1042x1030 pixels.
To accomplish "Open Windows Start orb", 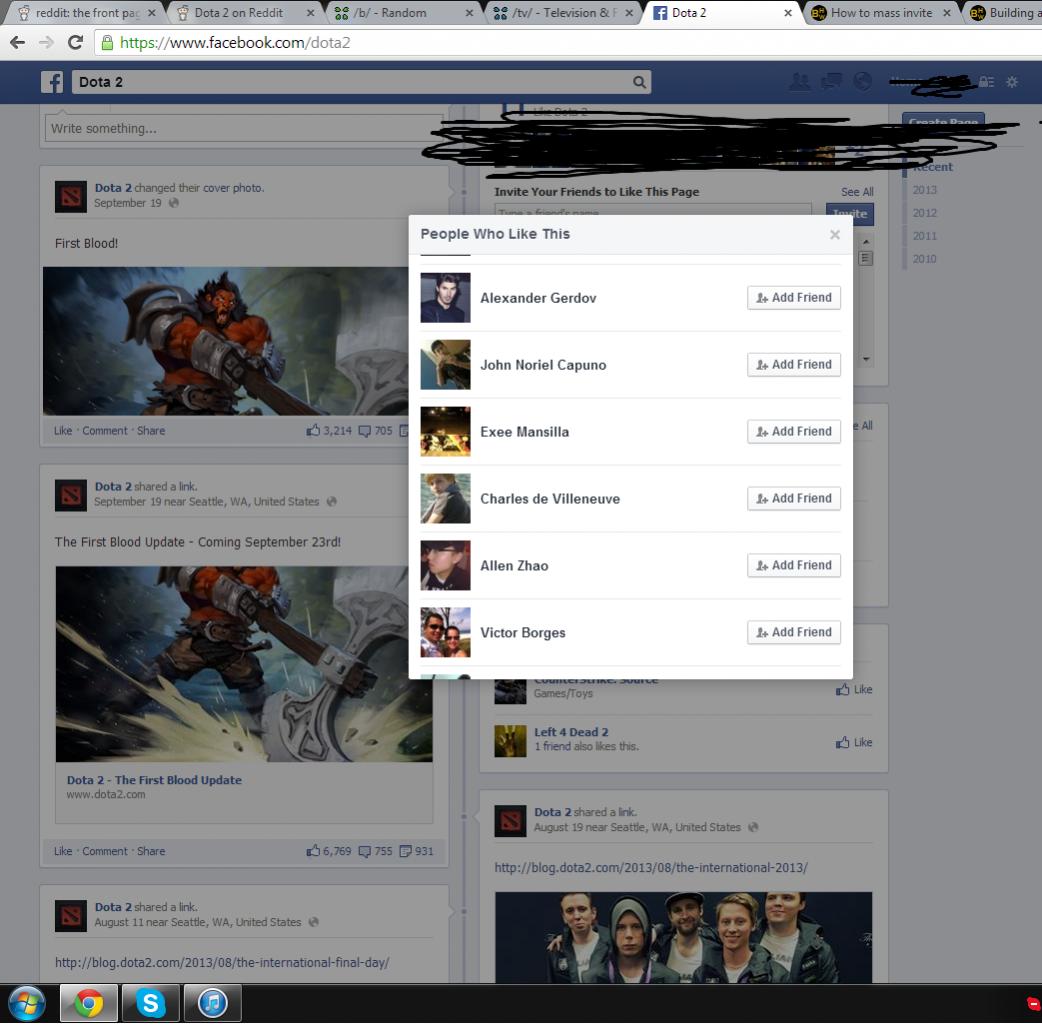I will (x=27, y=1003).
